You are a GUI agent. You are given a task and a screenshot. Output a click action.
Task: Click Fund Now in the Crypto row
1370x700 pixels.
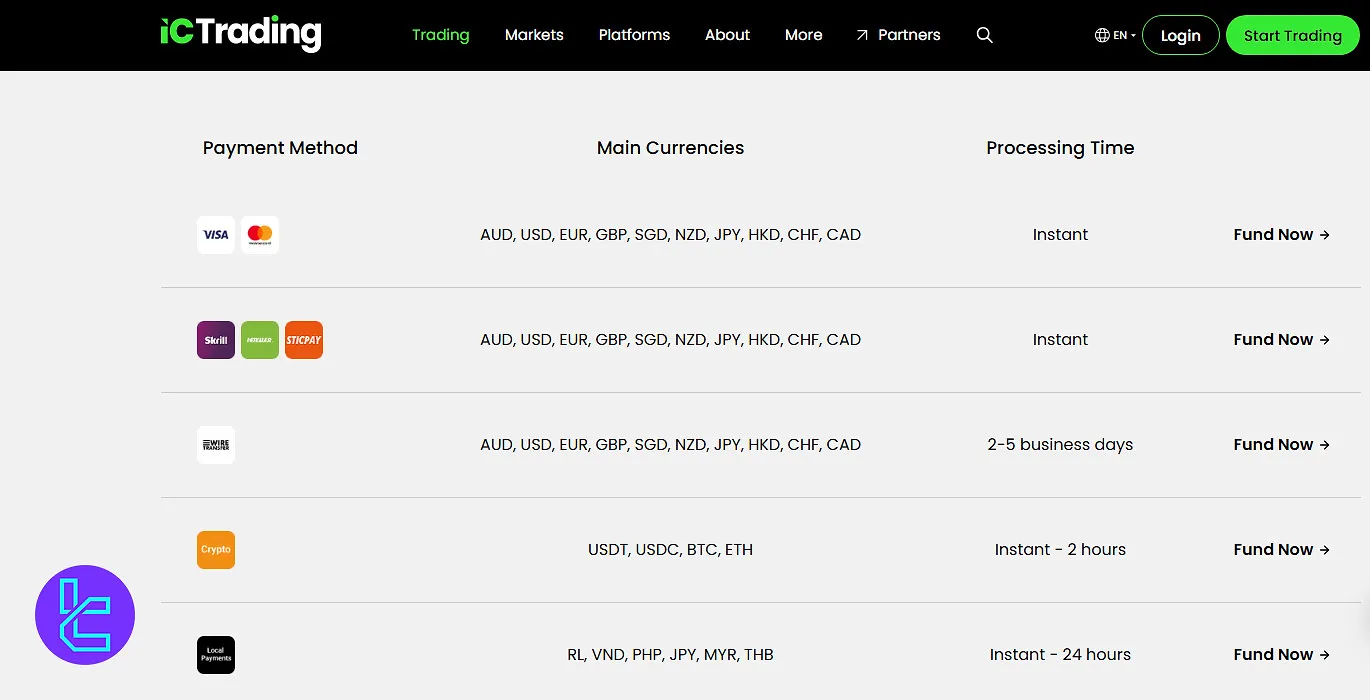click(x=1281, y=549)
